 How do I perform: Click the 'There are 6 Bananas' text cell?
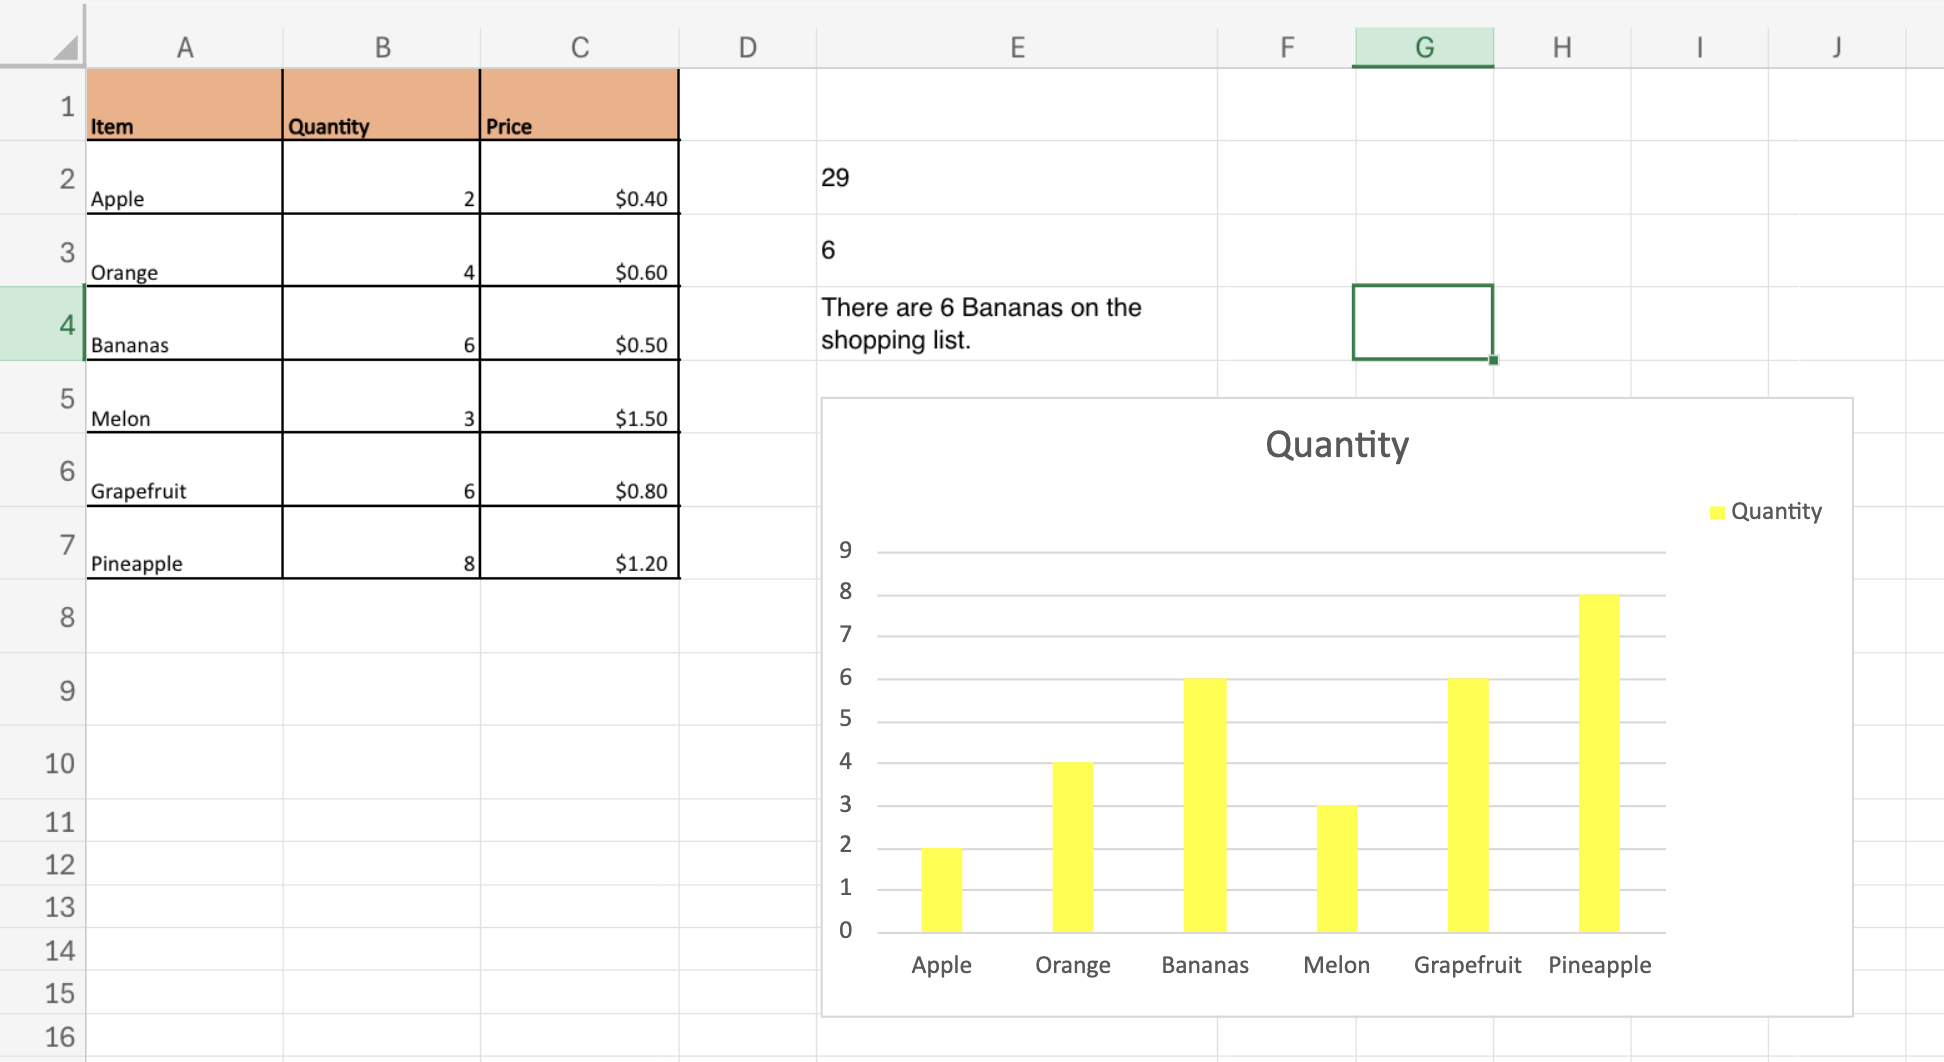1017,324
